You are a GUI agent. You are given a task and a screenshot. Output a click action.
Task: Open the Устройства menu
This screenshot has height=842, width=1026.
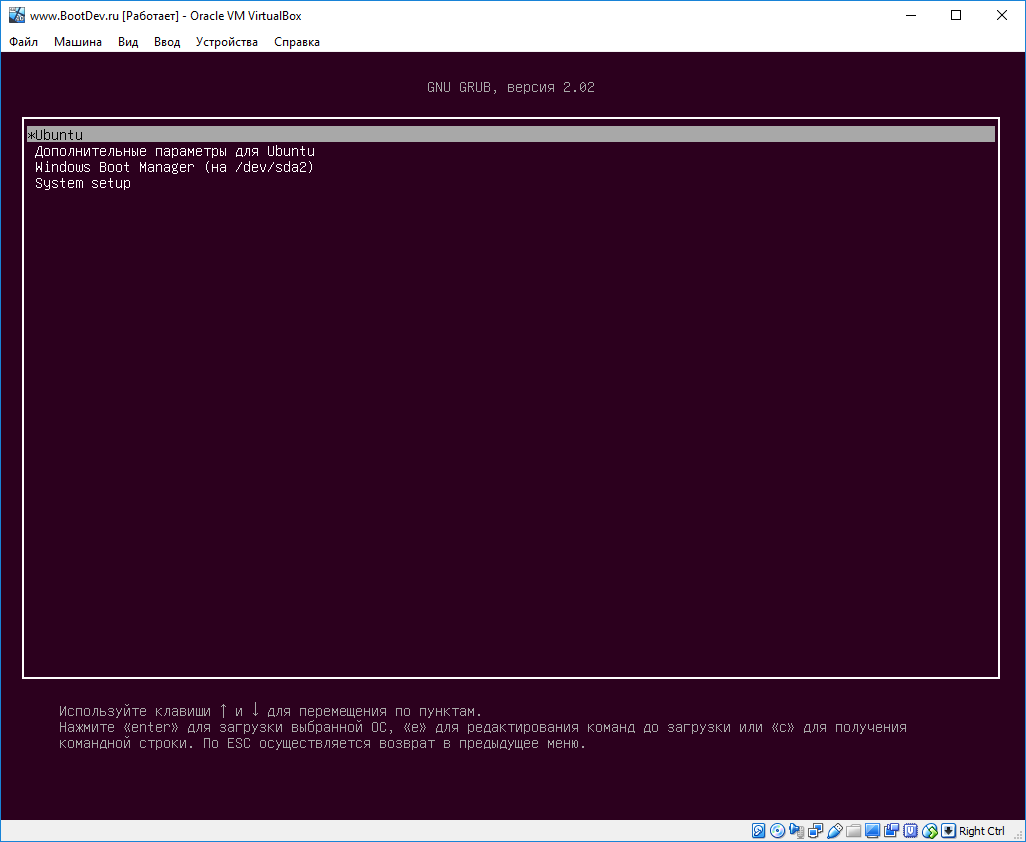pyautogui.click(x=226, y=42)
